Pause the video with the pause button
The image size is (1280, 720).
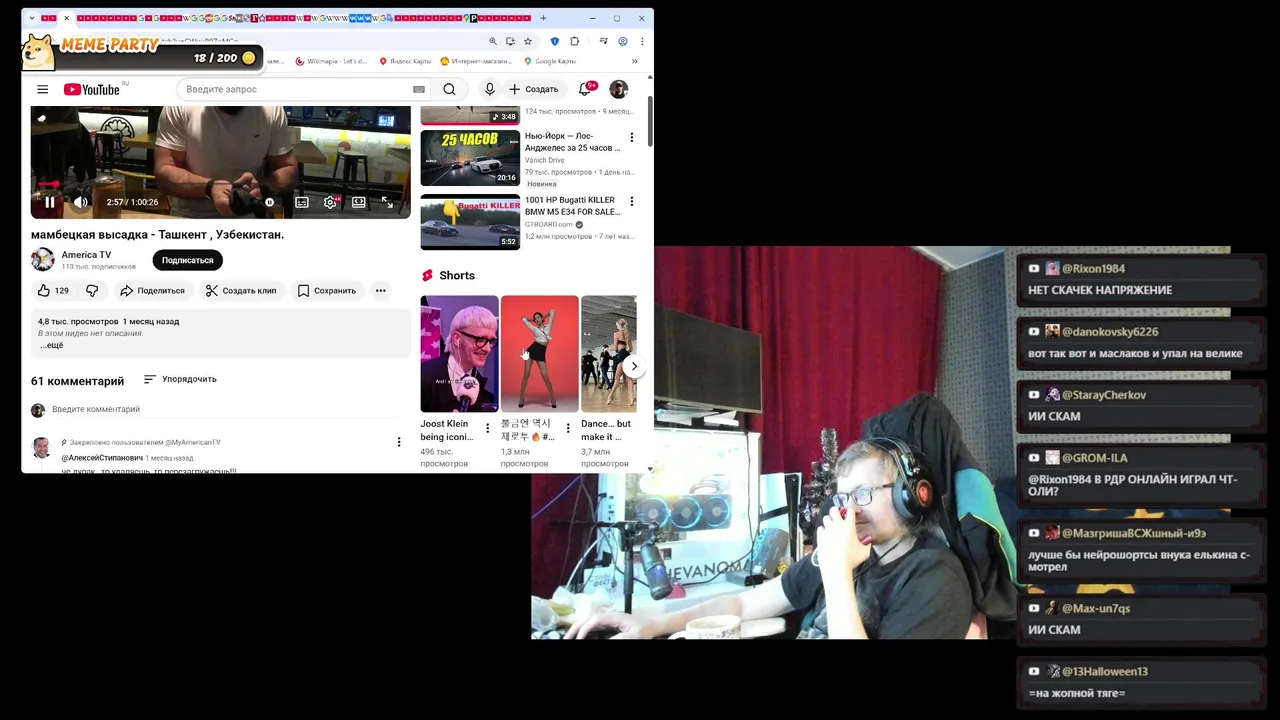pyautogui.click(x=49, y=202)
